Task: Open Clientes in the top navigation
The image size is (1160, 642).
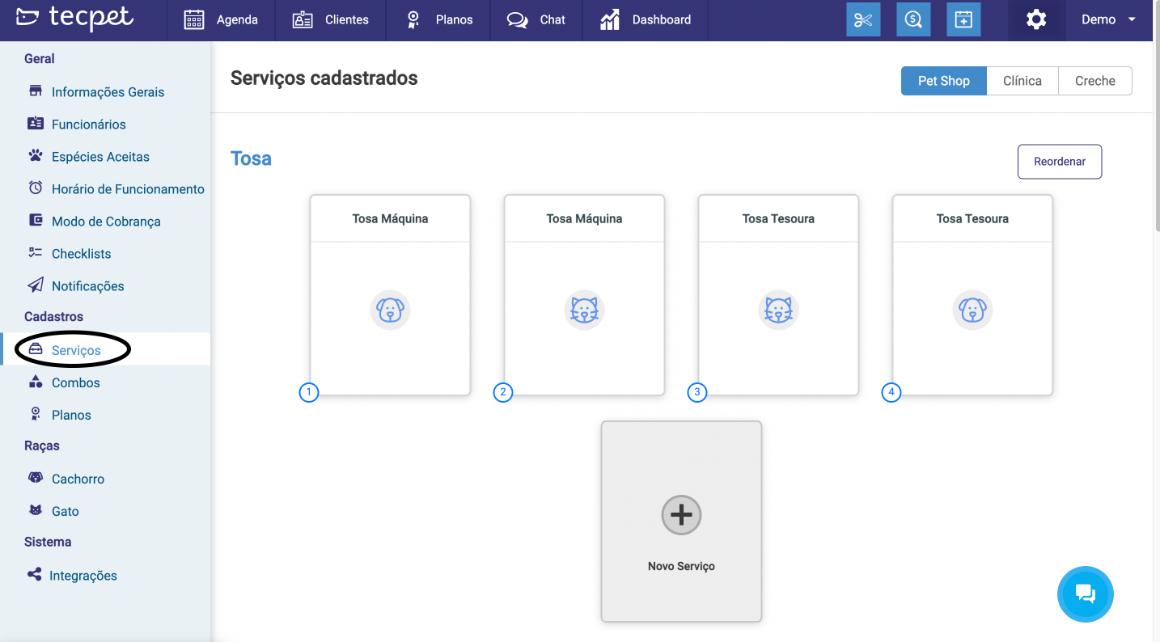Action: (331, 20)
